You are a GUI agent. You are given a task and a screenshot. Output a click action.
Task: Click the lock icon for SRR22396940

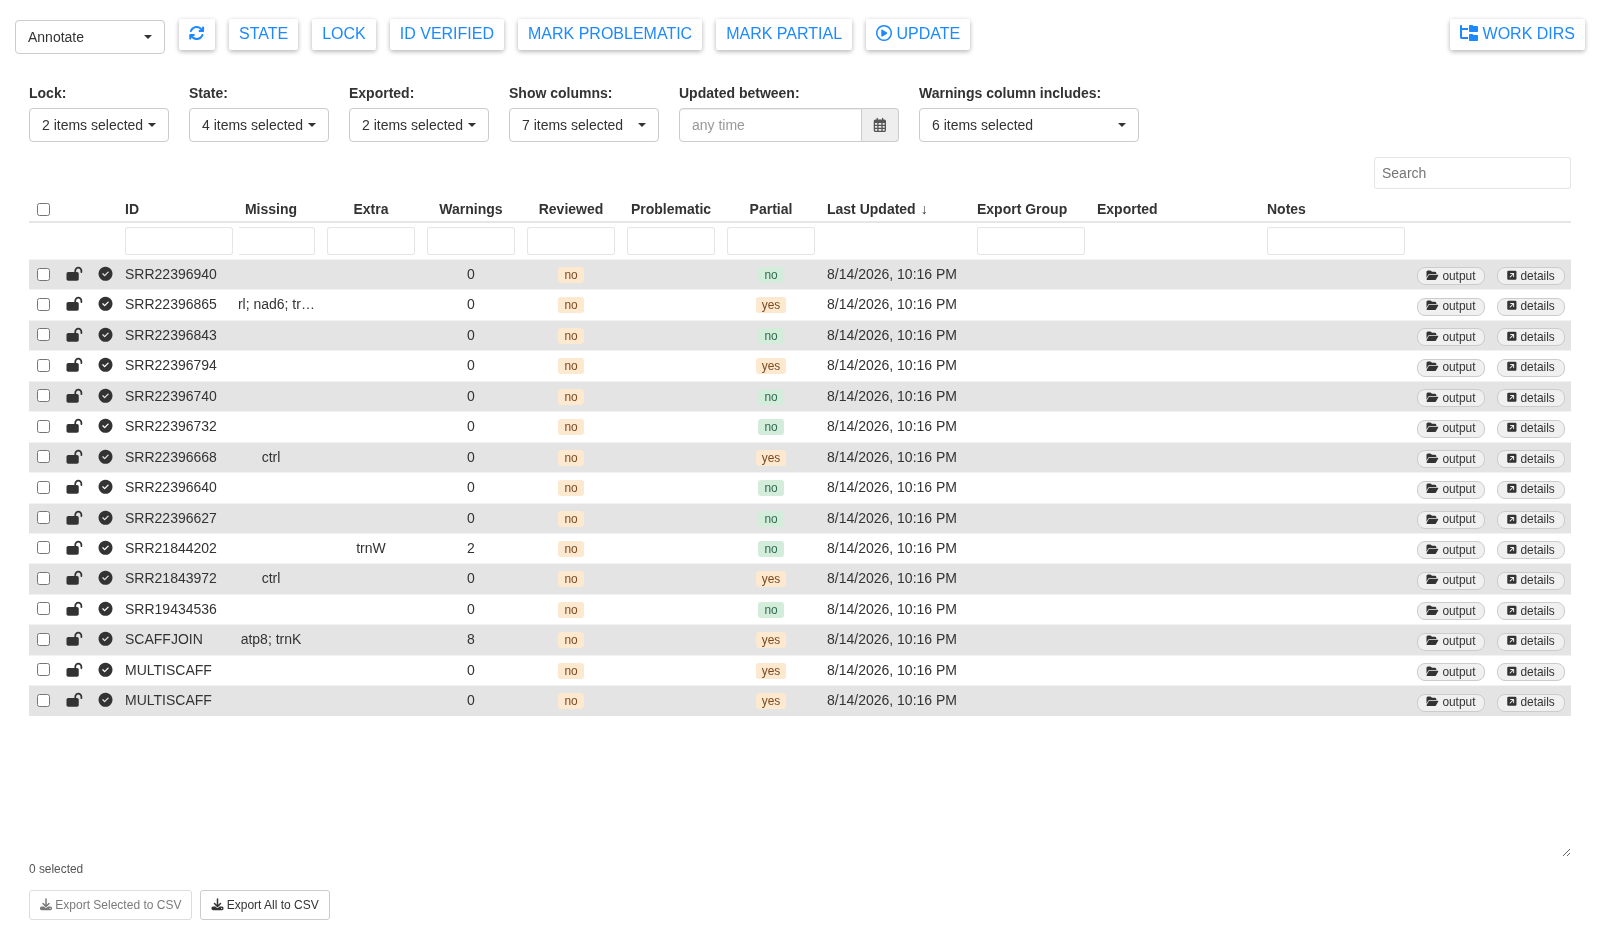(x=74, y=274)
